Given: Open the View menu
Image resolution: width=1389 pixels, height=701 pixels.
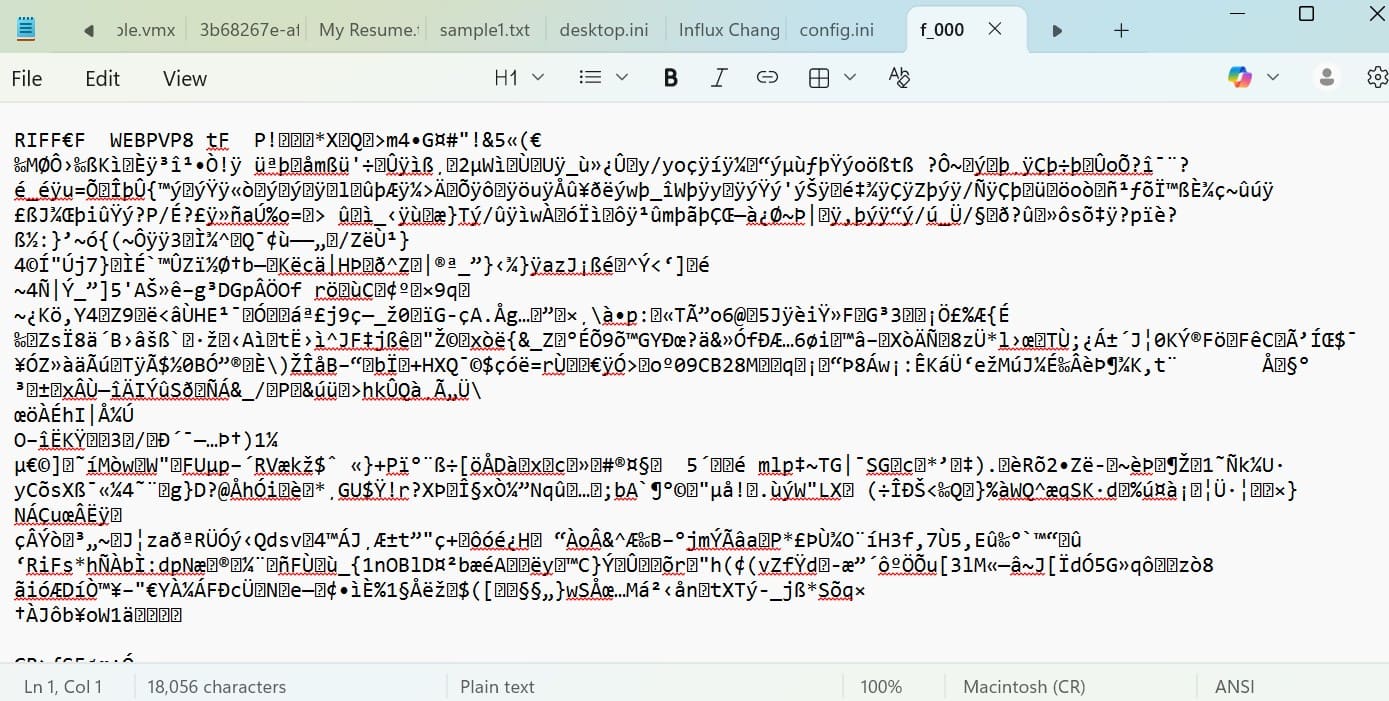Looking at the screenshot, I should (183, 77).
